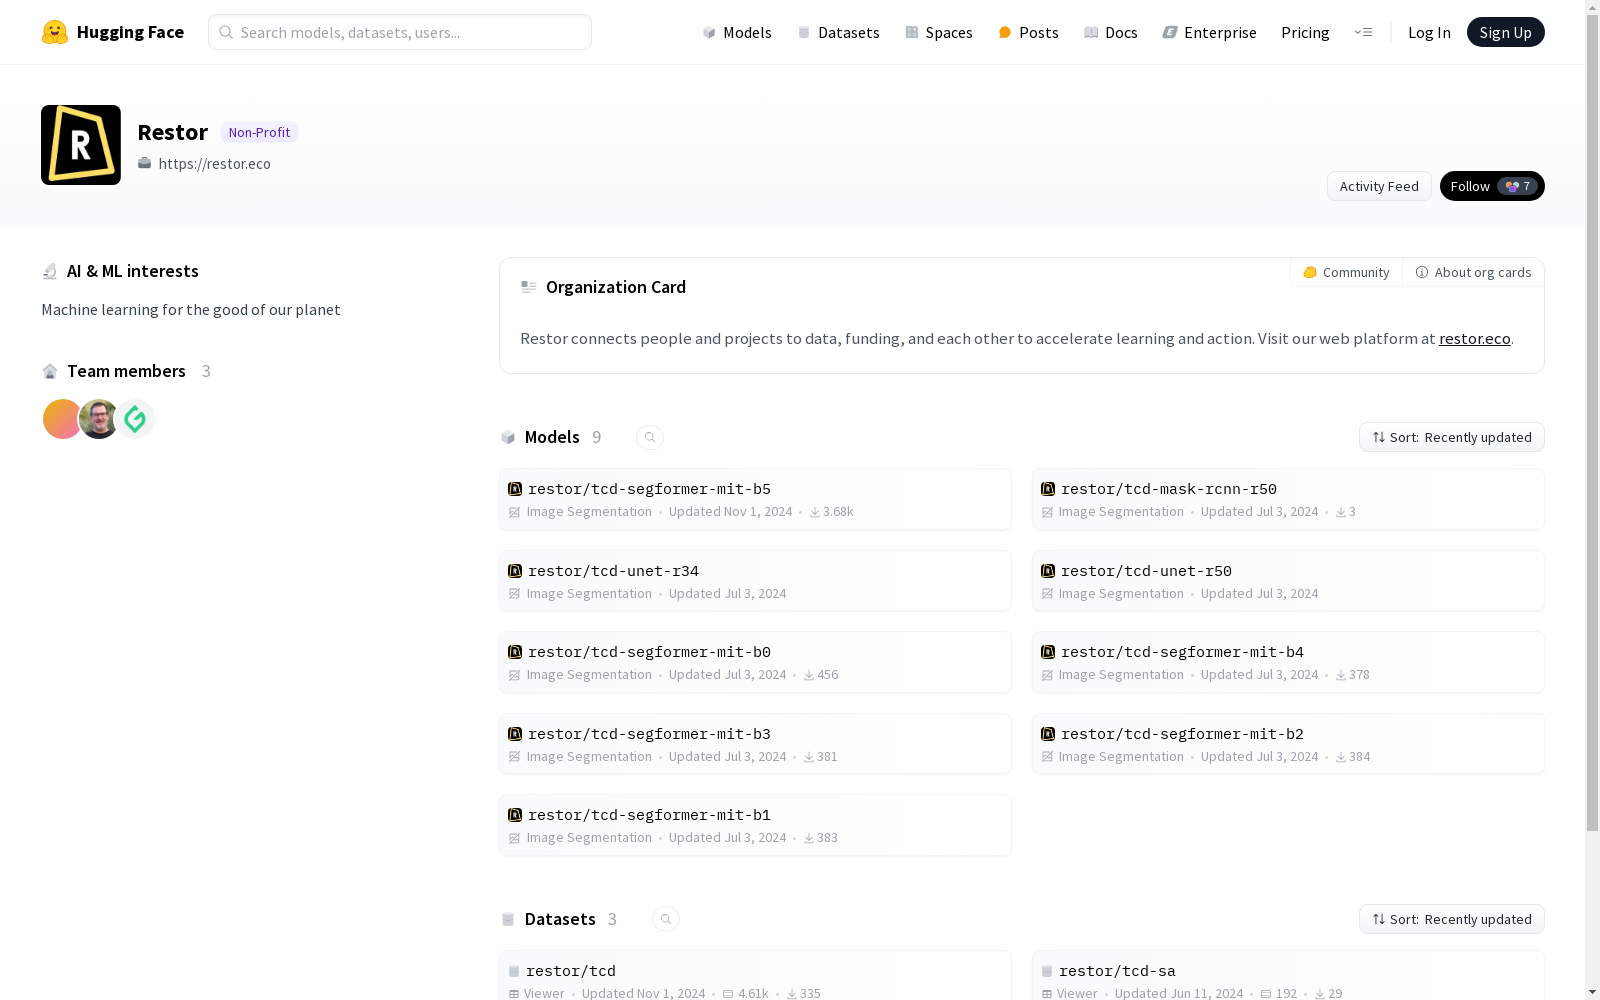The width and height of the screenshot is (1600, 1000).
Task: Open restor/tcd-segformer-mit-b4 model card
Action: pyautogui.click(x=1288, y=662)
